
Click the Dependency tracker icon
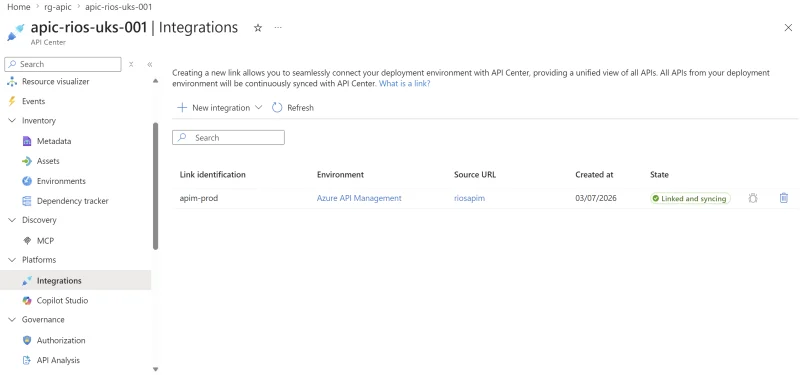coord(27,201)
